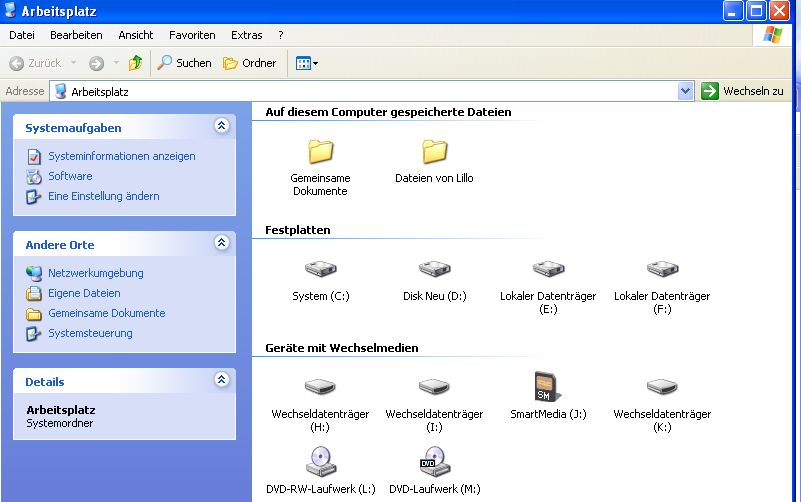The image size is (801, 502).
Task: Open the SmartMedia (J:) card icon
Action: click(547, 387)
